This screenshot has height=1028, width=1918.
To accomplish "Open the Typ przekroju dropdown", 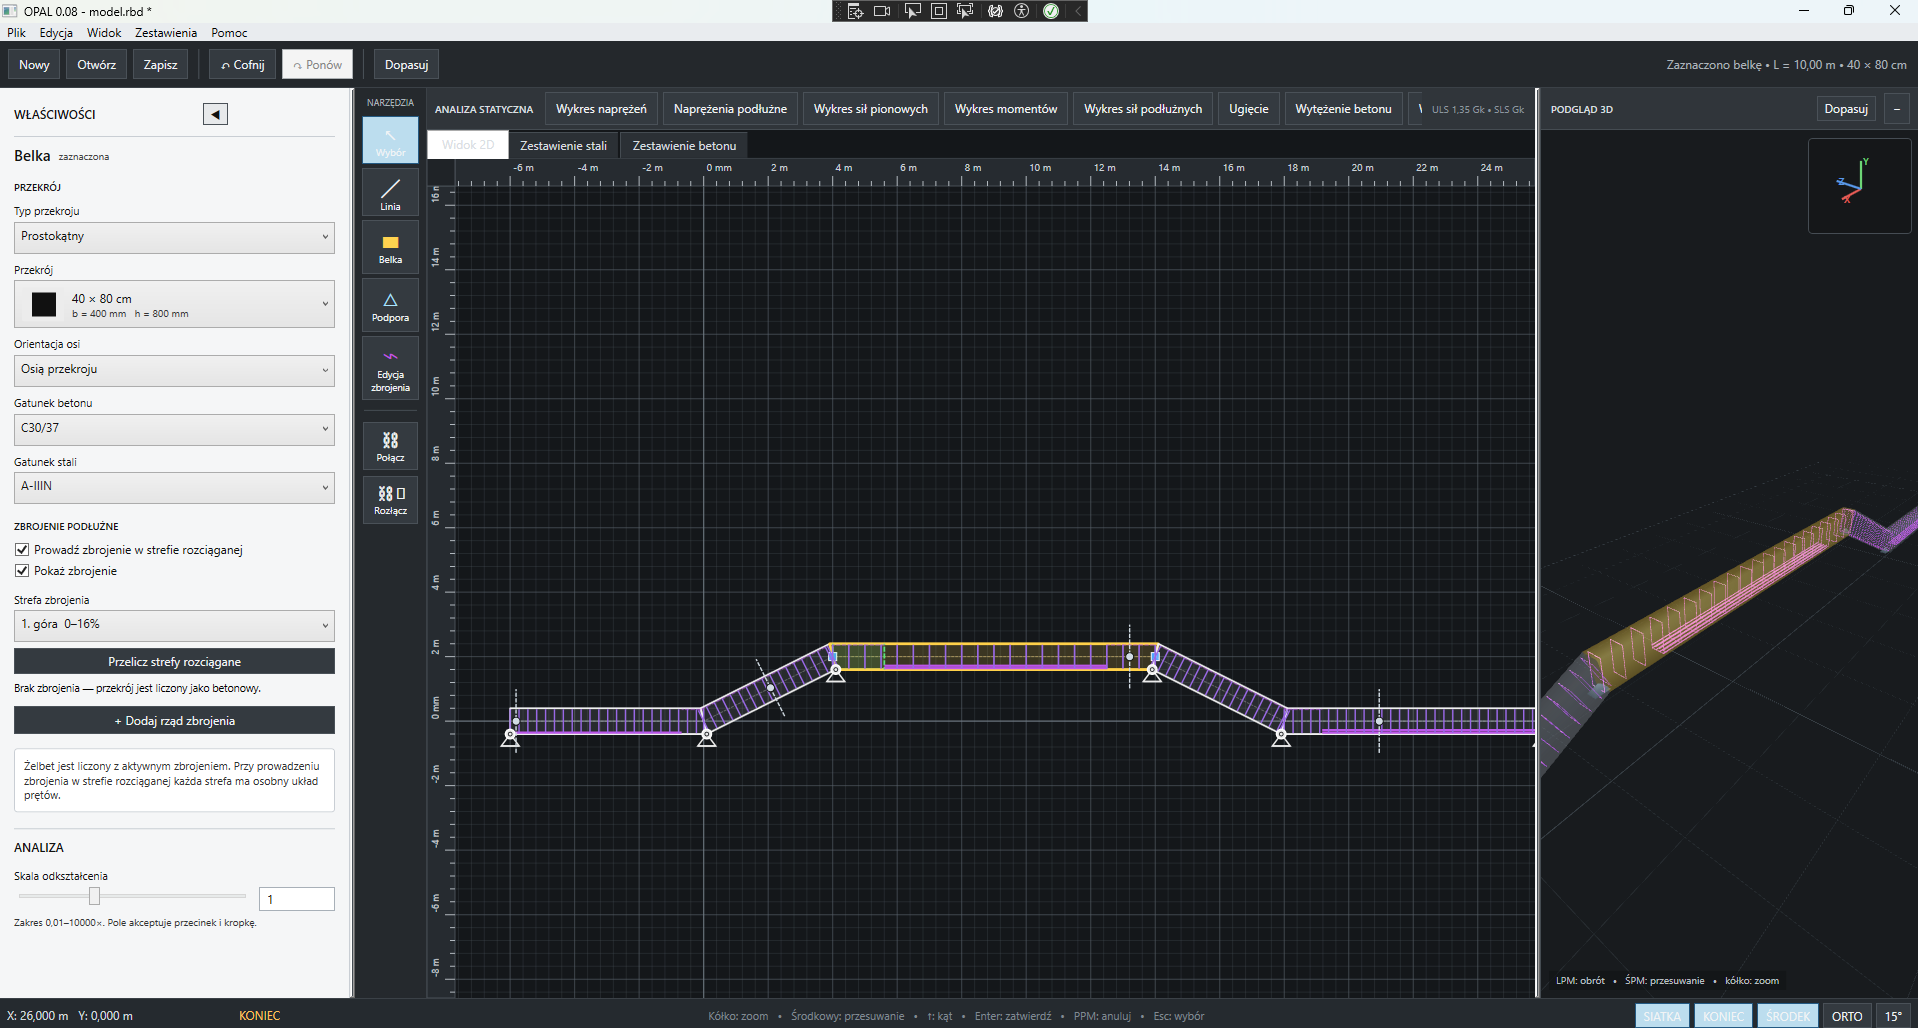I will coord(174,237).
